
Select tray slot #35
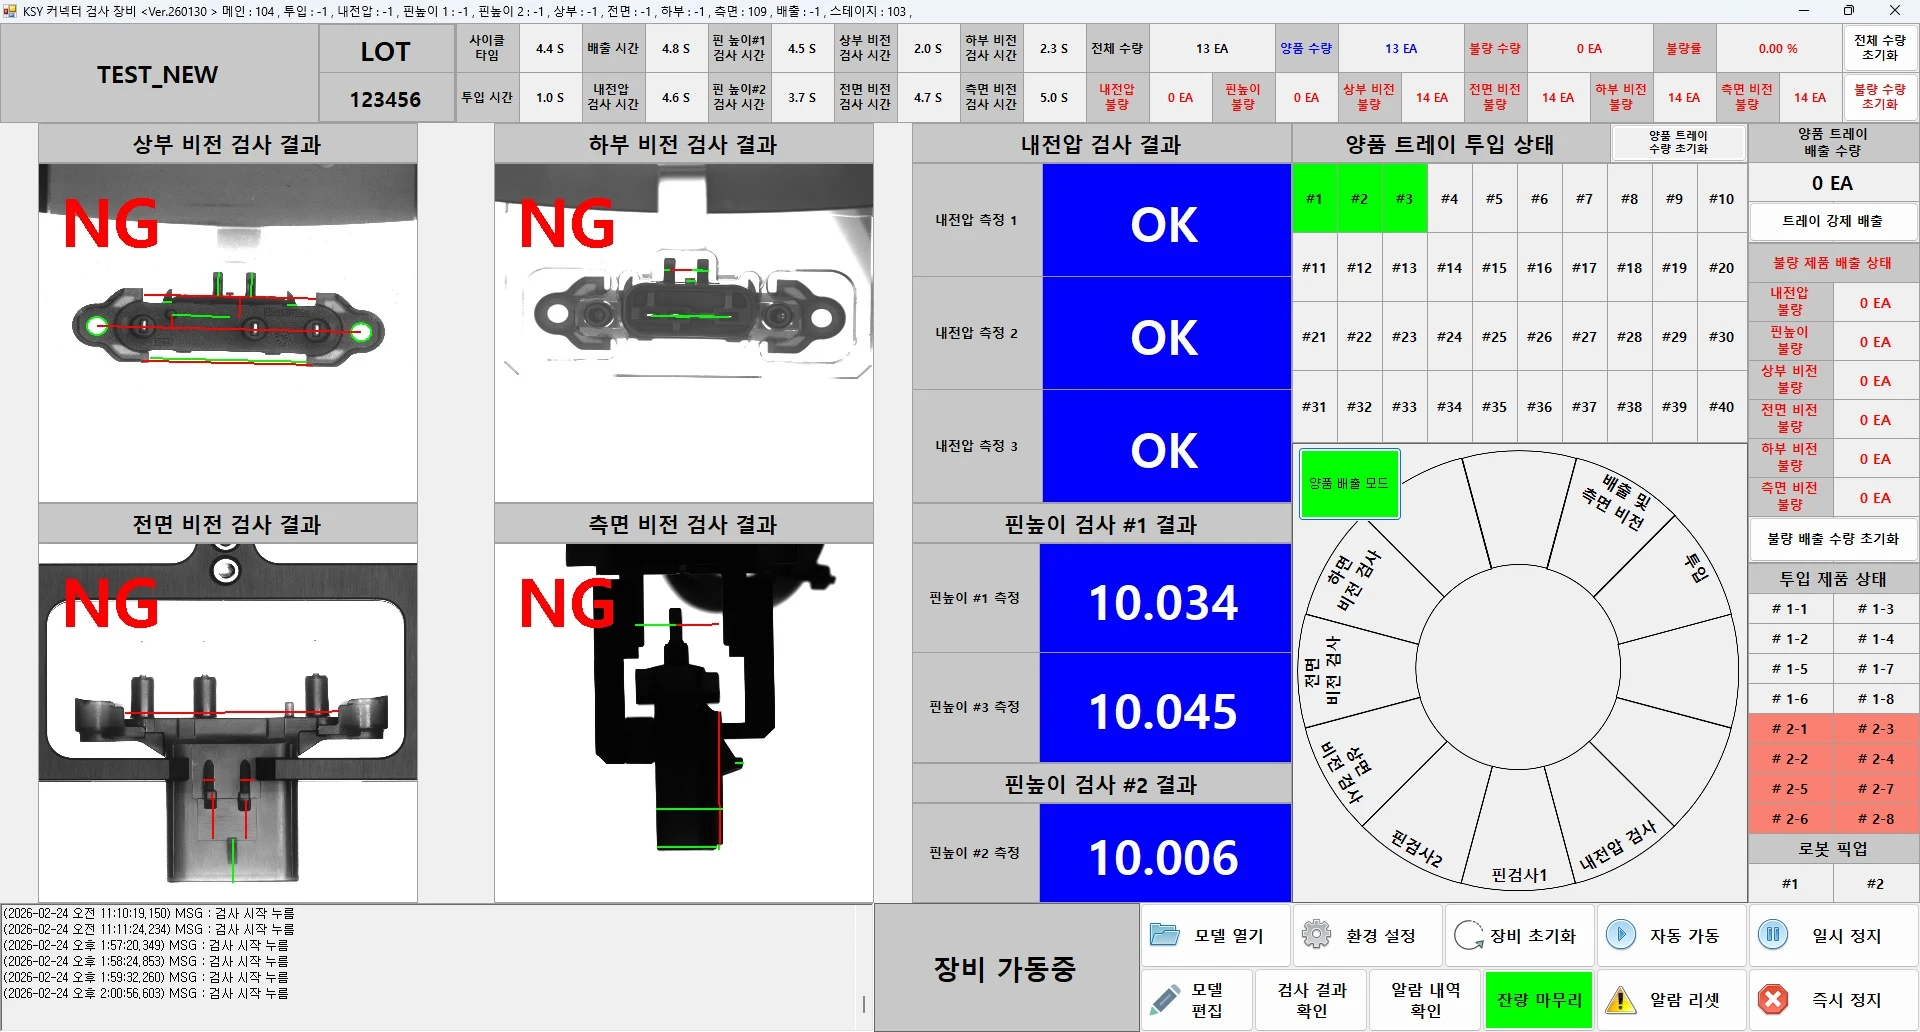(1494, 407)
